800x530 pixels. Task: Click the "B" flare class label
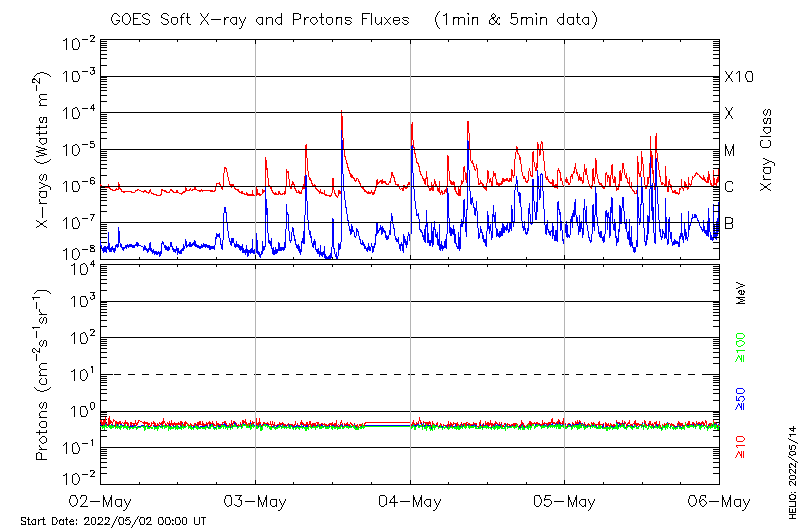[x=729, y=223]
